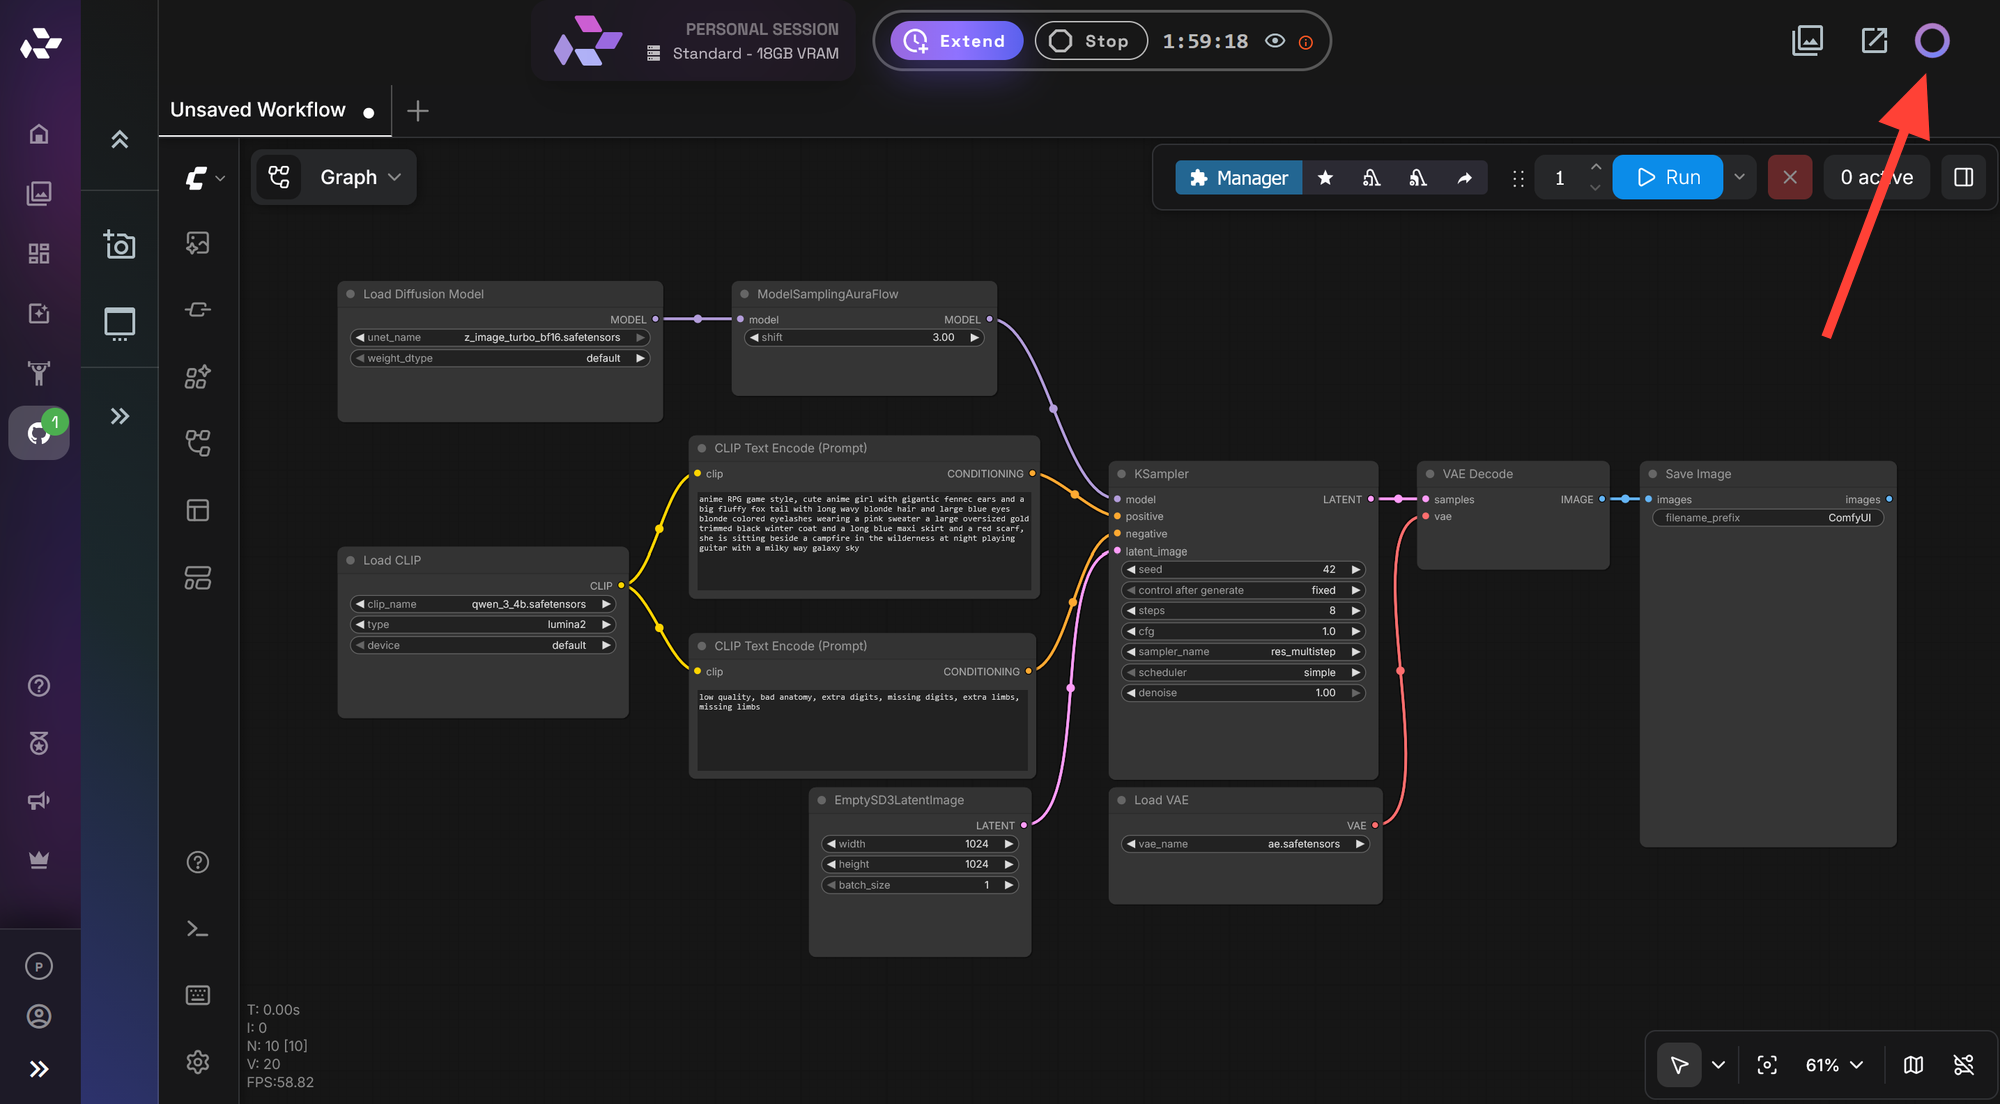Adjust the shift 3.00 value slider
This screenshot has height=1104, width=2000.
(865, 337)
